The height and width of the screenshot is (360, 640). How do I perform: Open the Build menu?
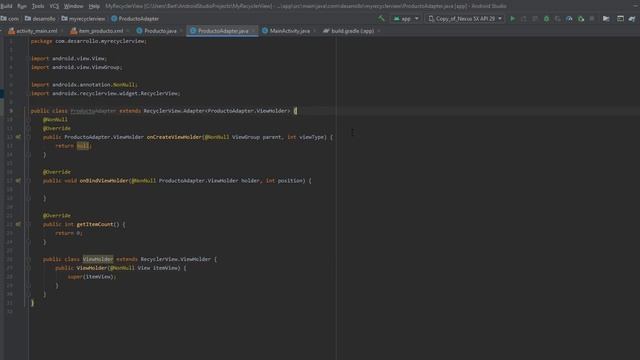coord(6,6)
